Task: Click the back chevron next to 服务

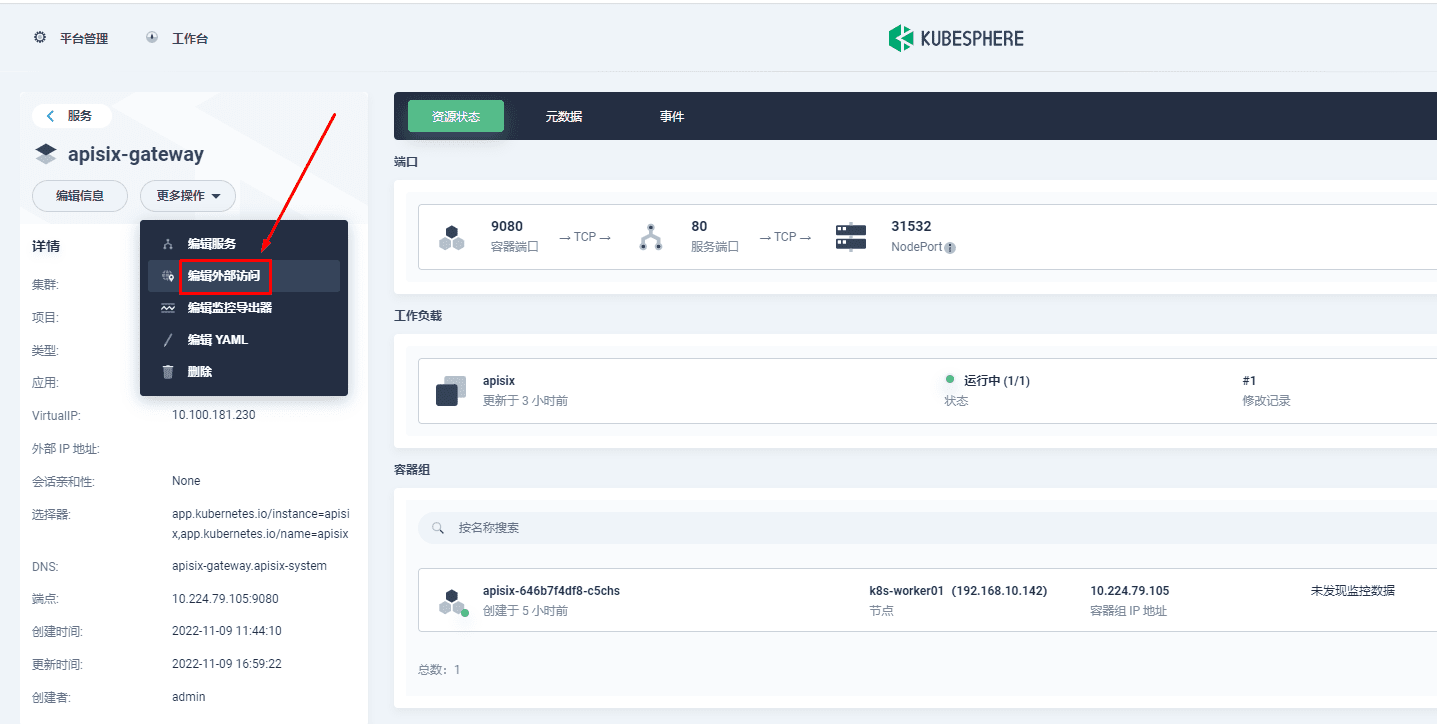Action: coord(51,116)
